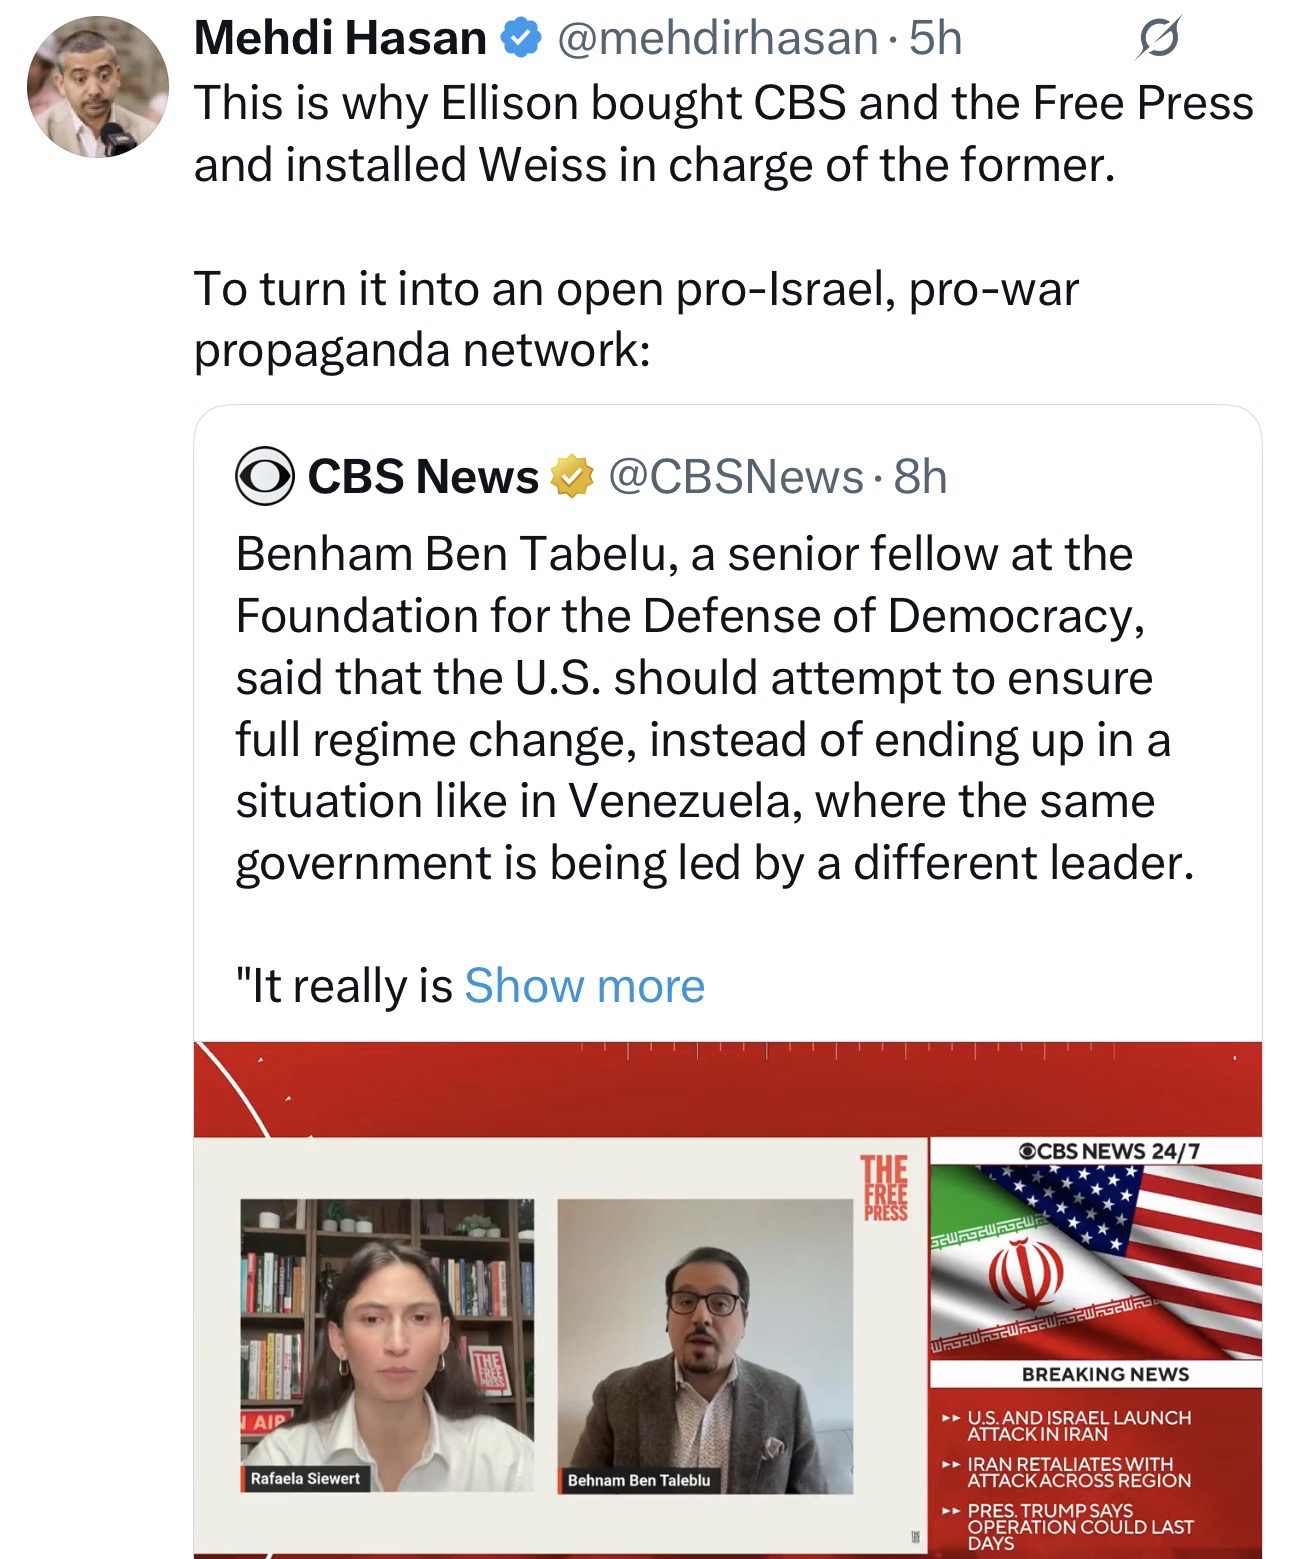Click the CBS News 24/7 logo
Screen dimensions: 1290x1559
[1097, 1151]
